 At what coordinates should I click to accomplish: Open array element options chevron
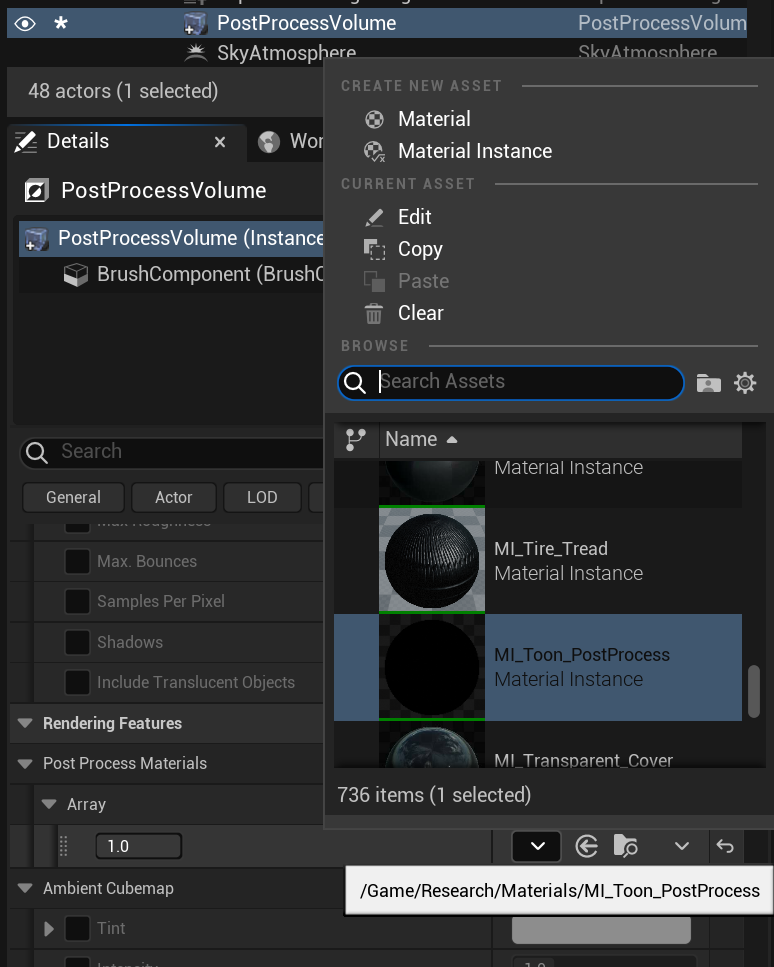(x=681, y=846)
